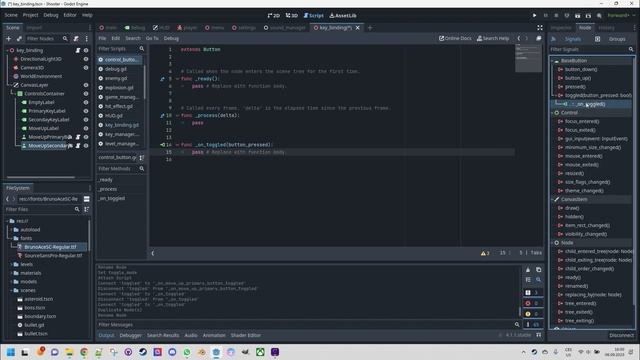Collapse Node signals group
Image resolution: width=640 pixels, height=360 pixels.
coord(552,243)
